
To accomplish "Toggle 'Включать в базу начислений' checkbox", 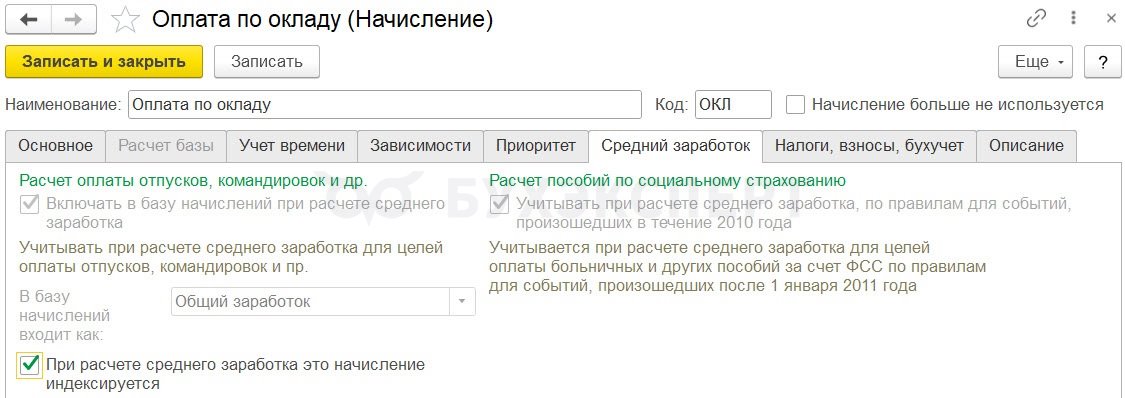I will click(29, 204).
